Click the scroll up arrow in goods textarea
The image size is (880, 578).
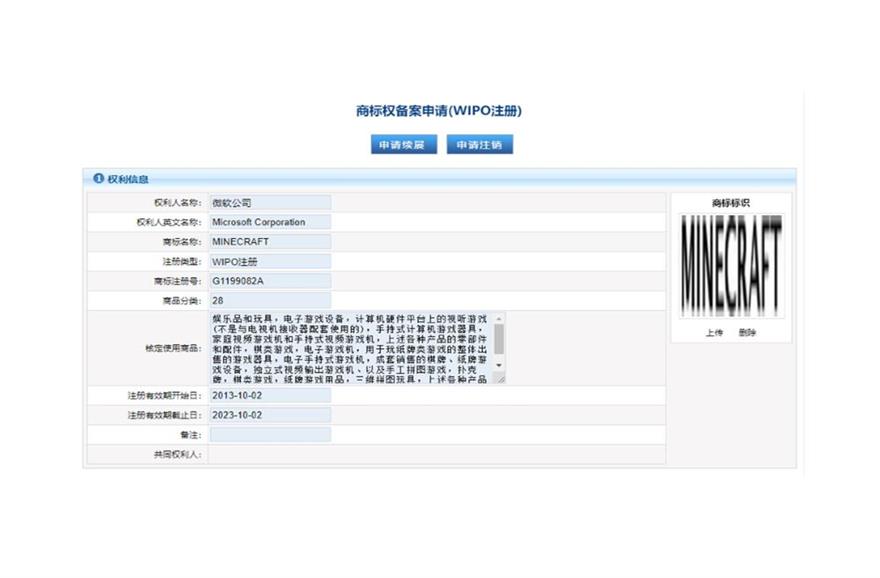(499, 319)
